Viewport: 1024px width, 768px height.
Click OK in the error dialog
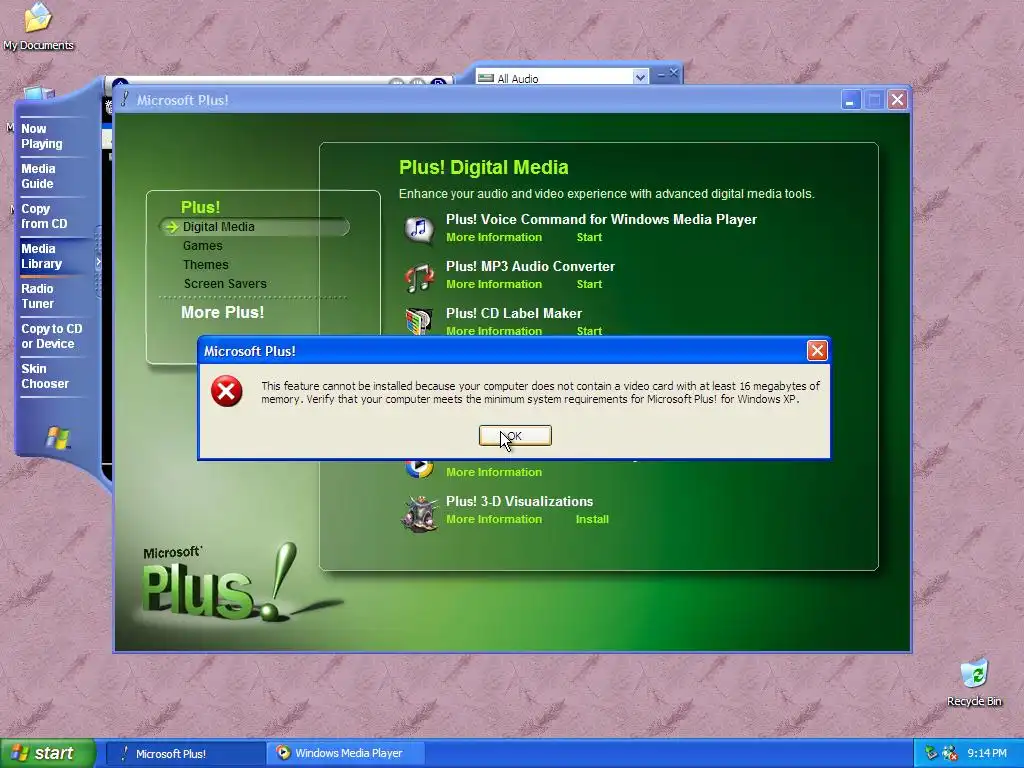point(515,436)
